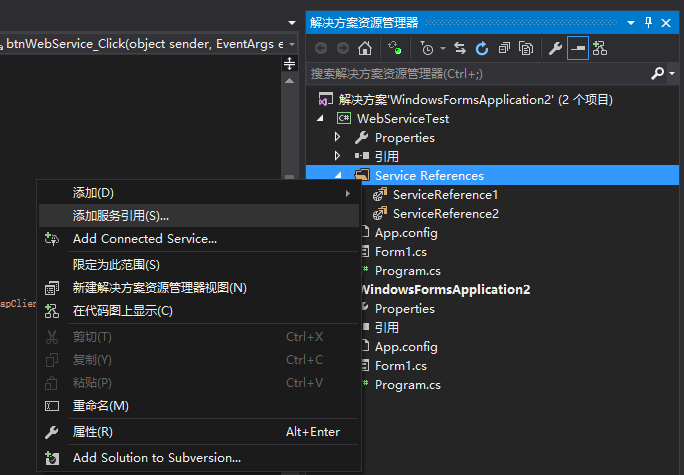Collapse the Service References folder arrow
684x475 pixels.
pos(338,175)
